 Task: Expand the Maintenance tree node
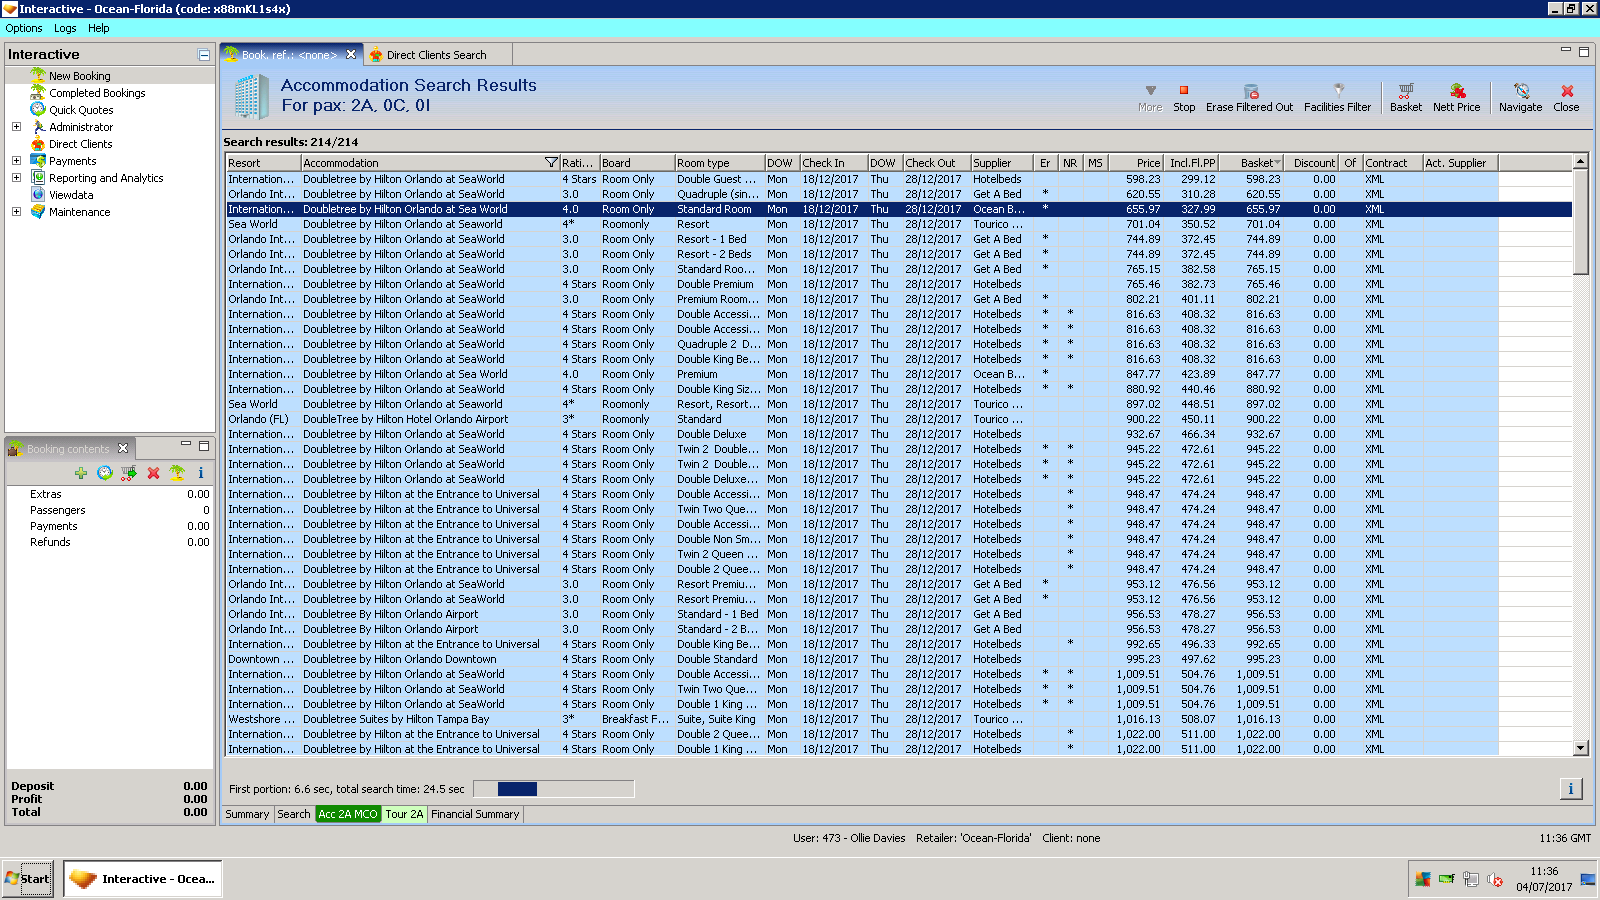[16, 212]
